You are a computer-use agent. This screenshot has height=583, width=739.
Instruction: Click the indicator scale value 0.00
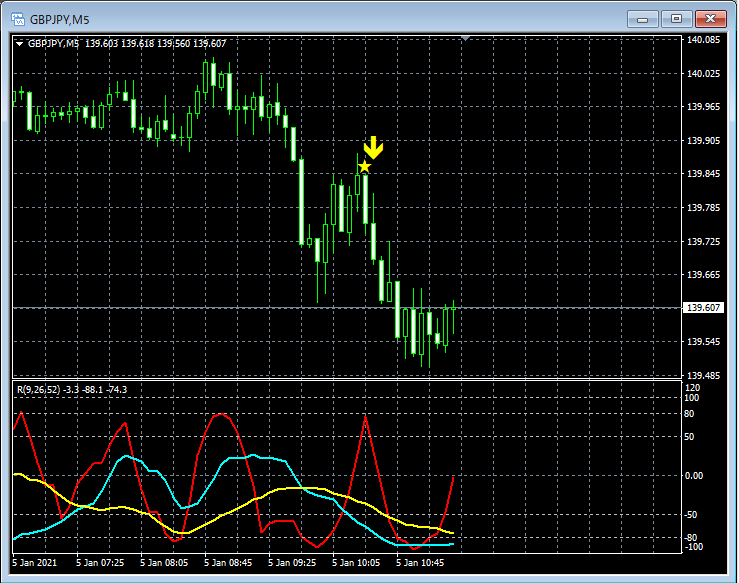click(x=693, y=476)
